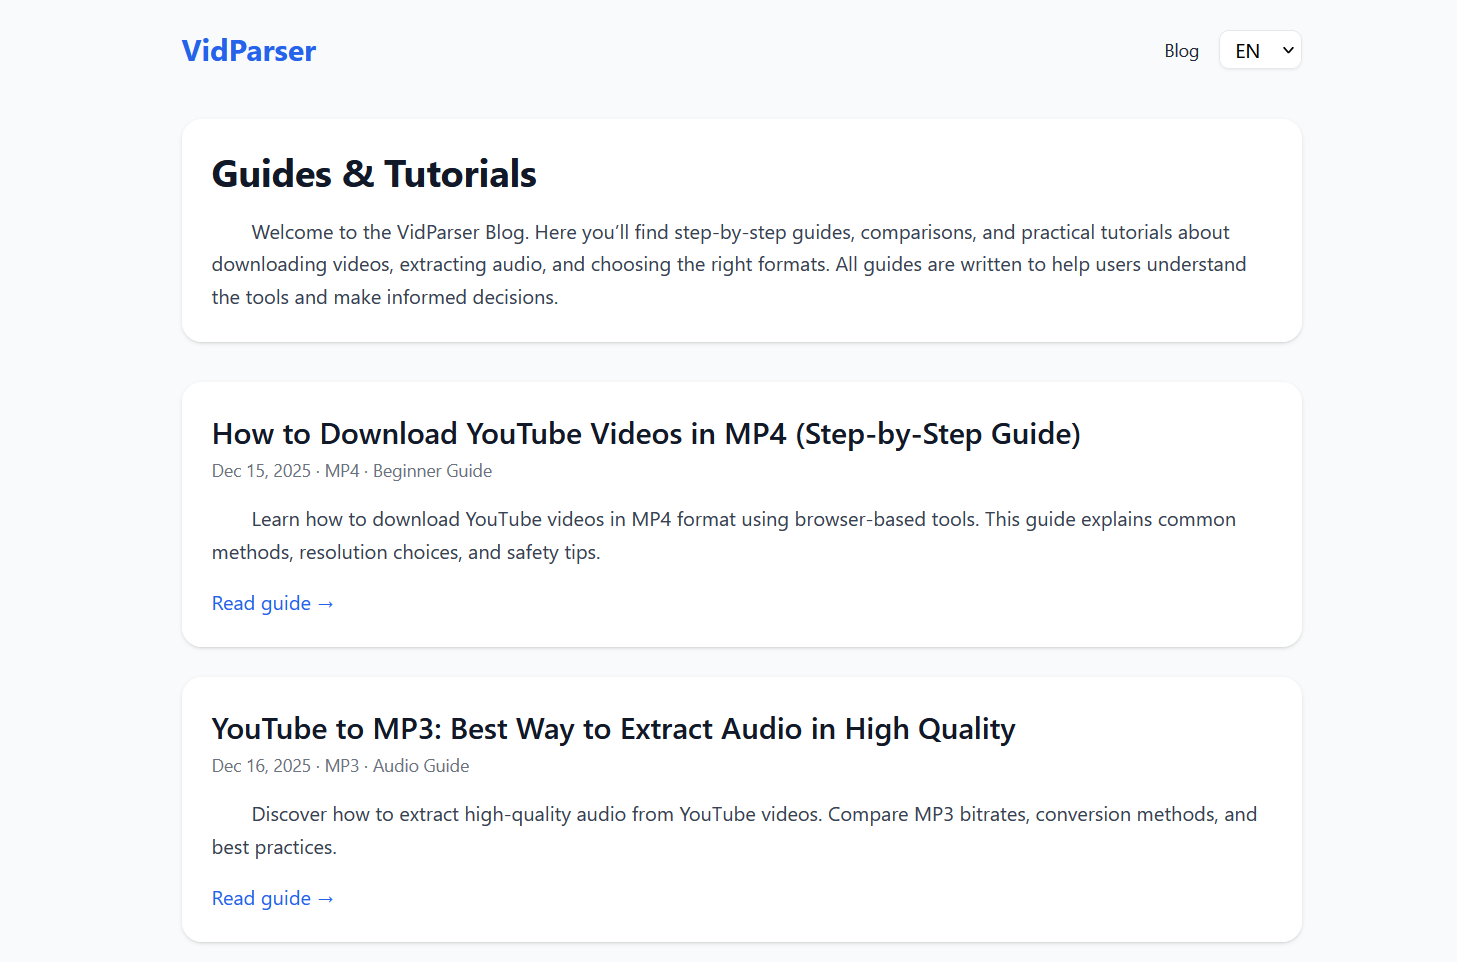Screen dimensions: 1457x962
Task: Click the MP3 tag on the second article
Action: coord(341,765)
